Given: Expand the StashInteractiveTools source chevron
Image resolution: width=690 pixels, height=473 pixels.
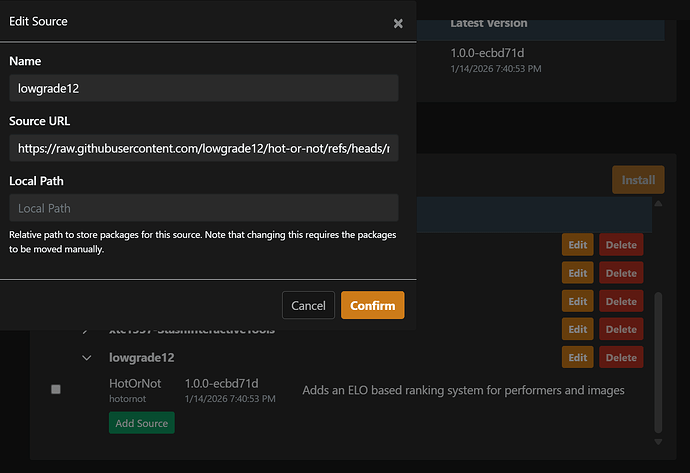Looking at the screenshot, I should (x=86, y=330).
